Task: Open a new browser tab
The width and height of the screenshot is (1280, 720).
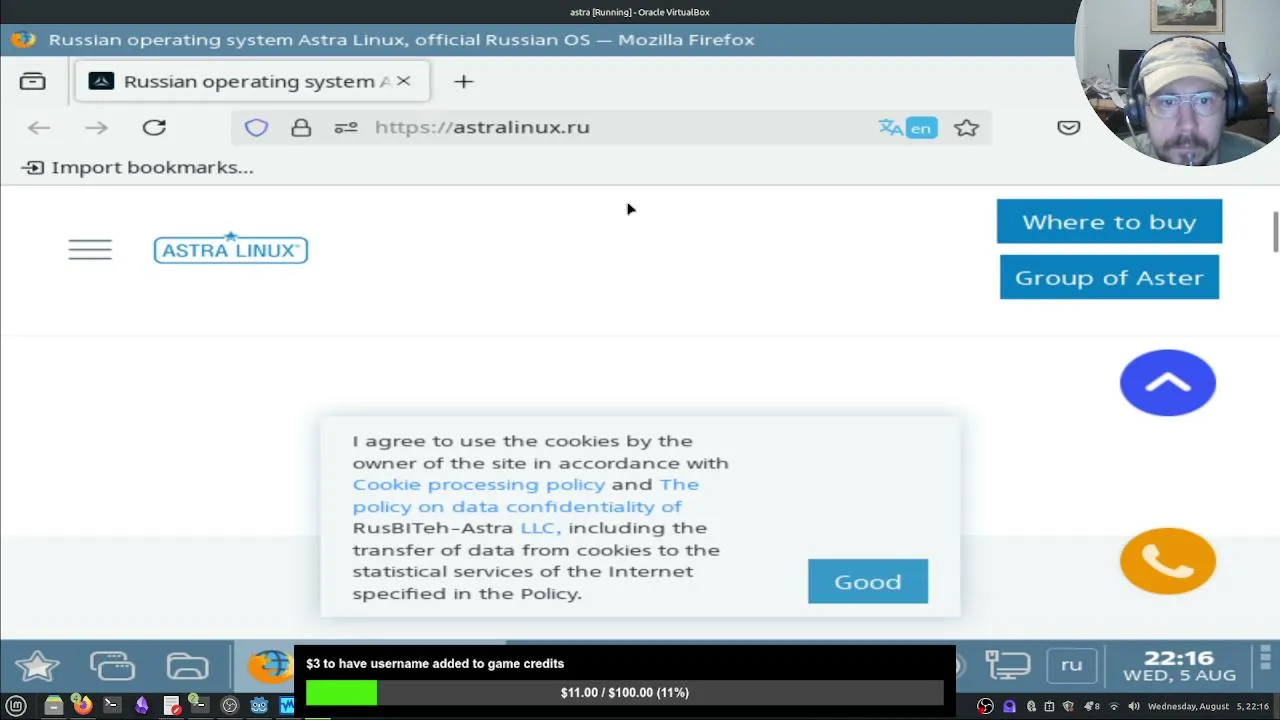Action: (x=463, y=81)
